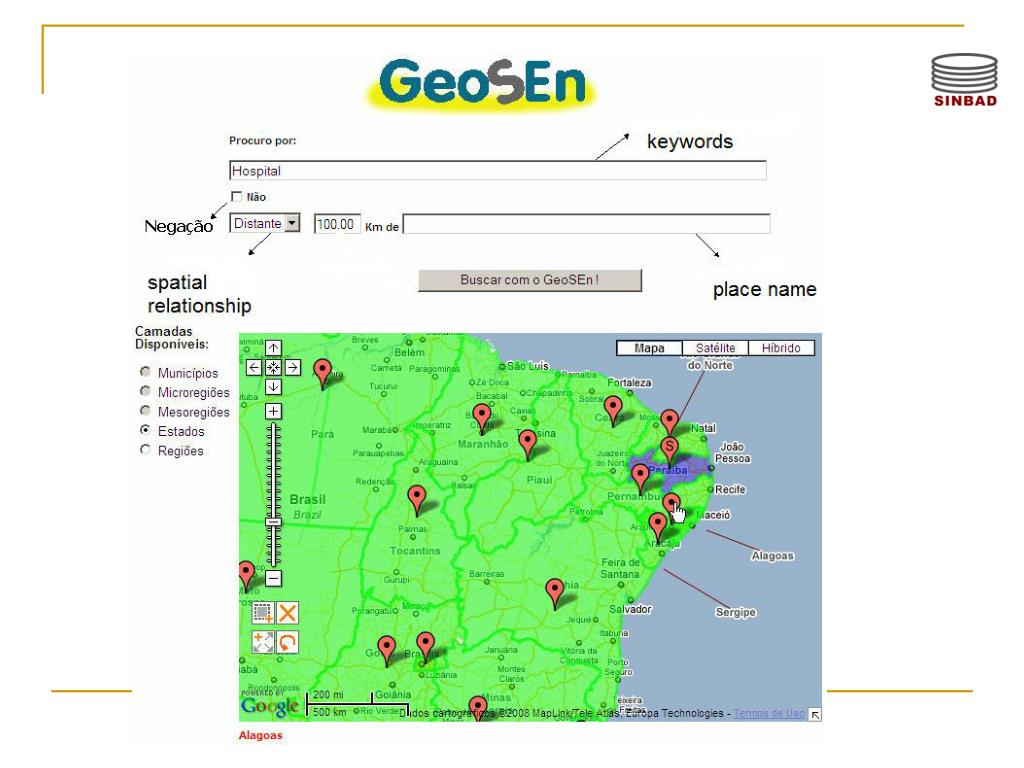
Task: Click the GeoSEn logo
Action: pos(482,84)
